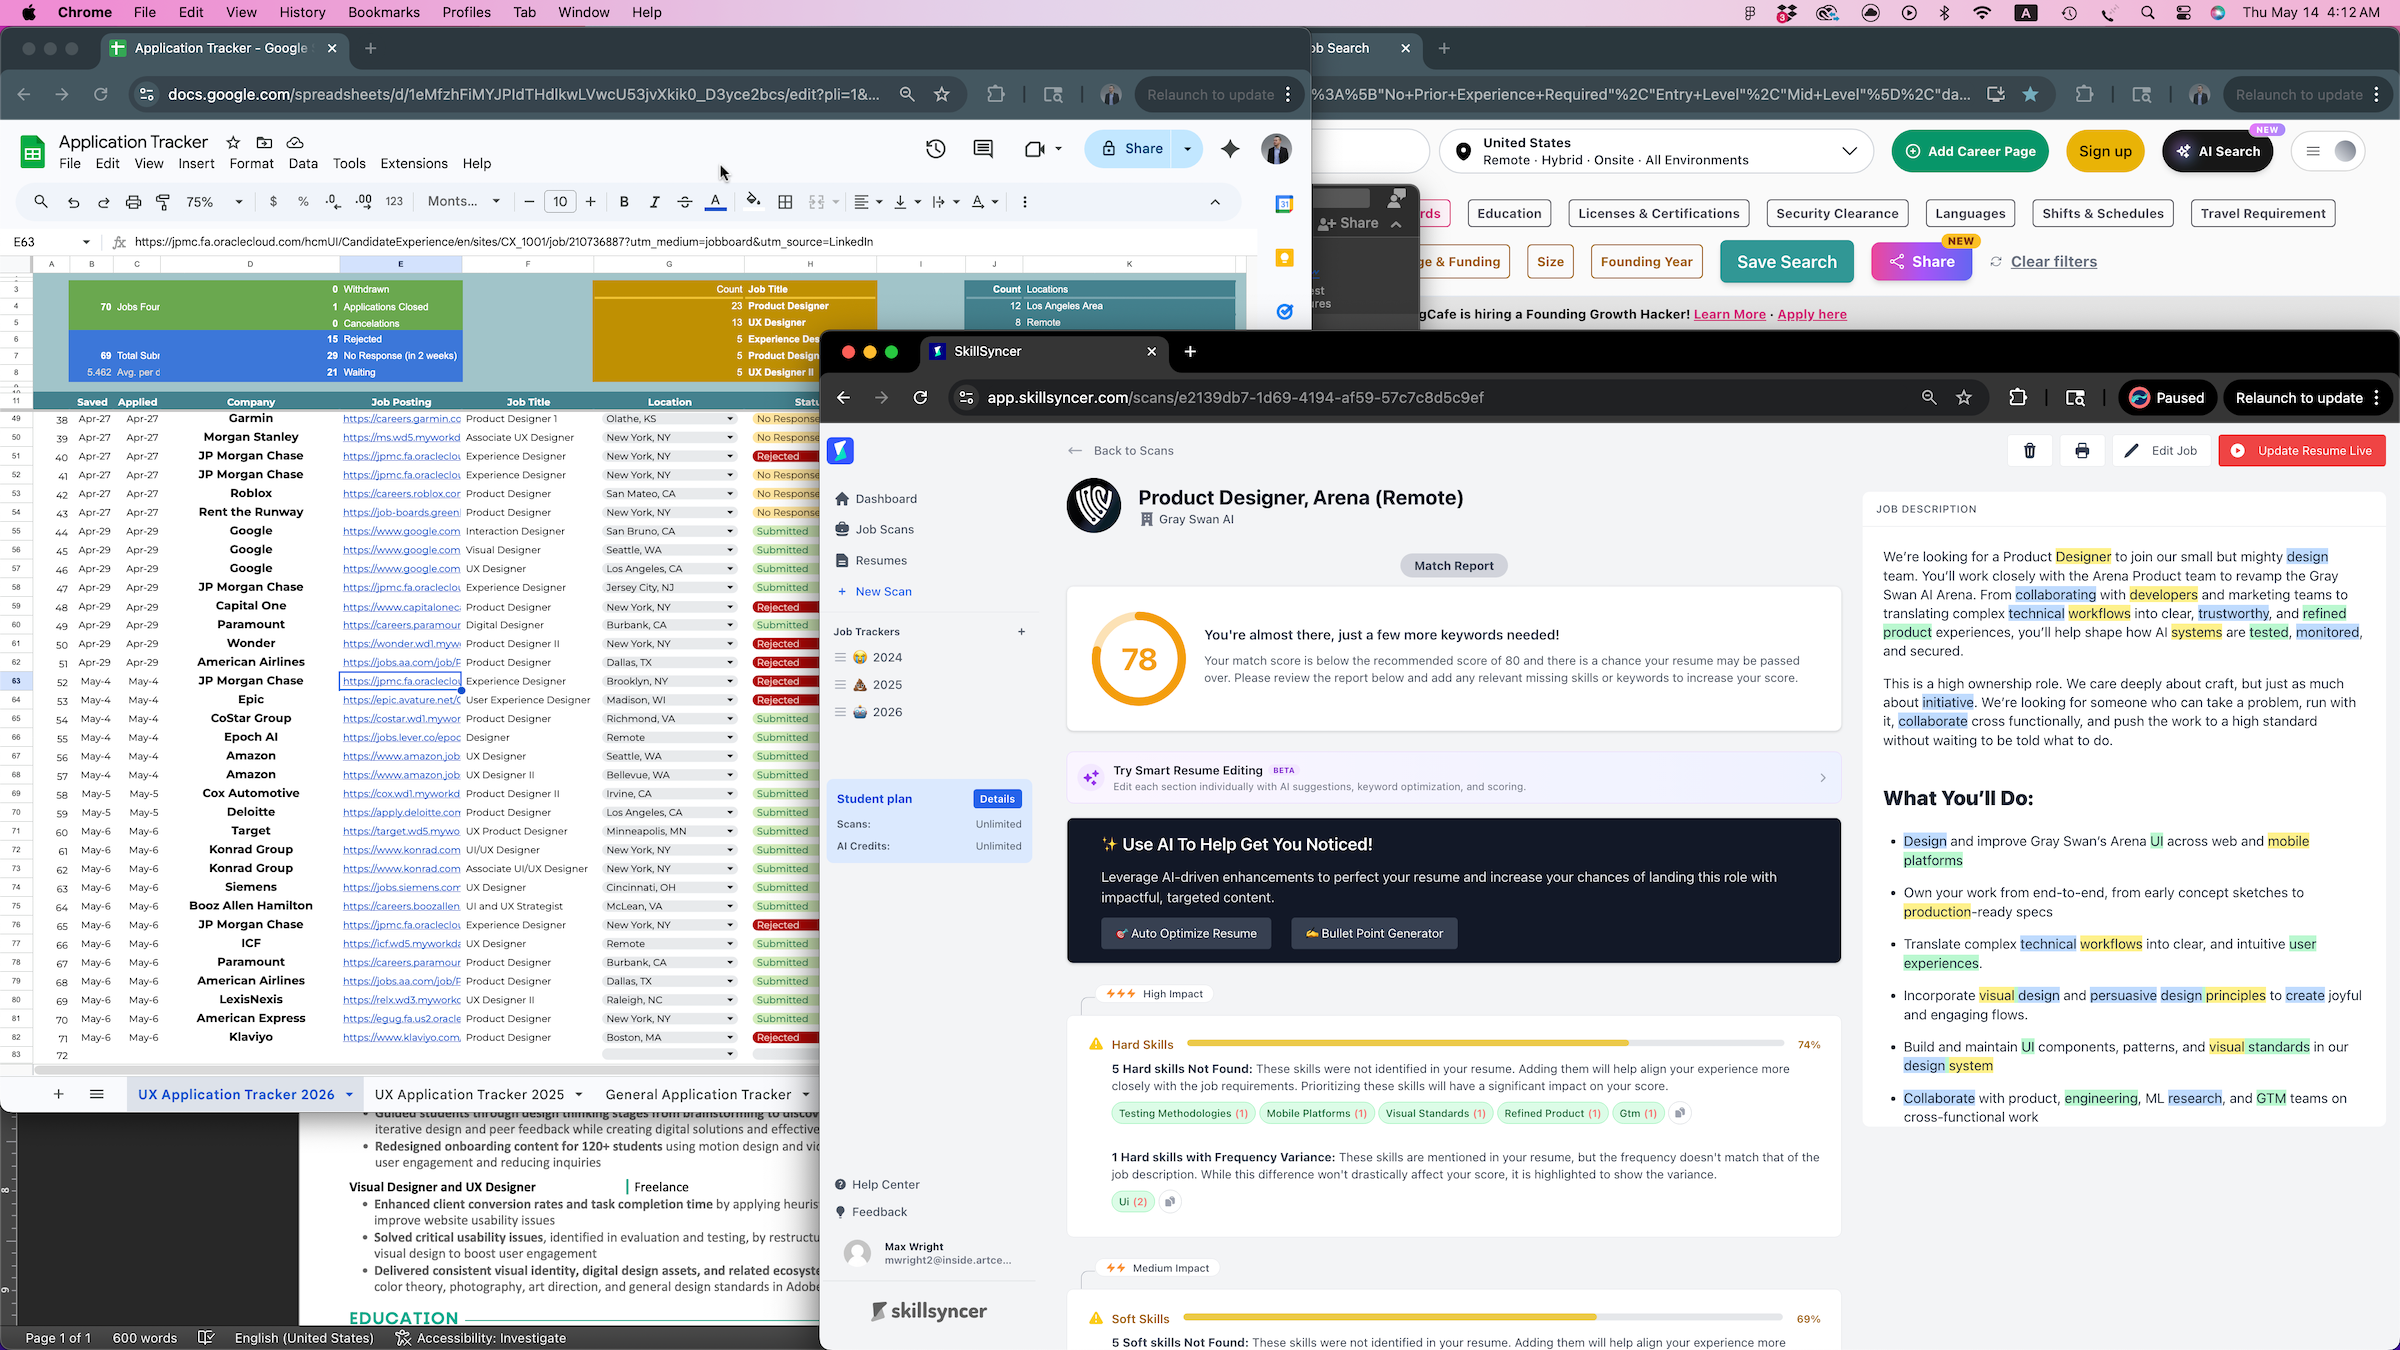Click increase decimal places in Sheets toolbar
Viewport: 2400px width, 1350px height.
[364, 202]
